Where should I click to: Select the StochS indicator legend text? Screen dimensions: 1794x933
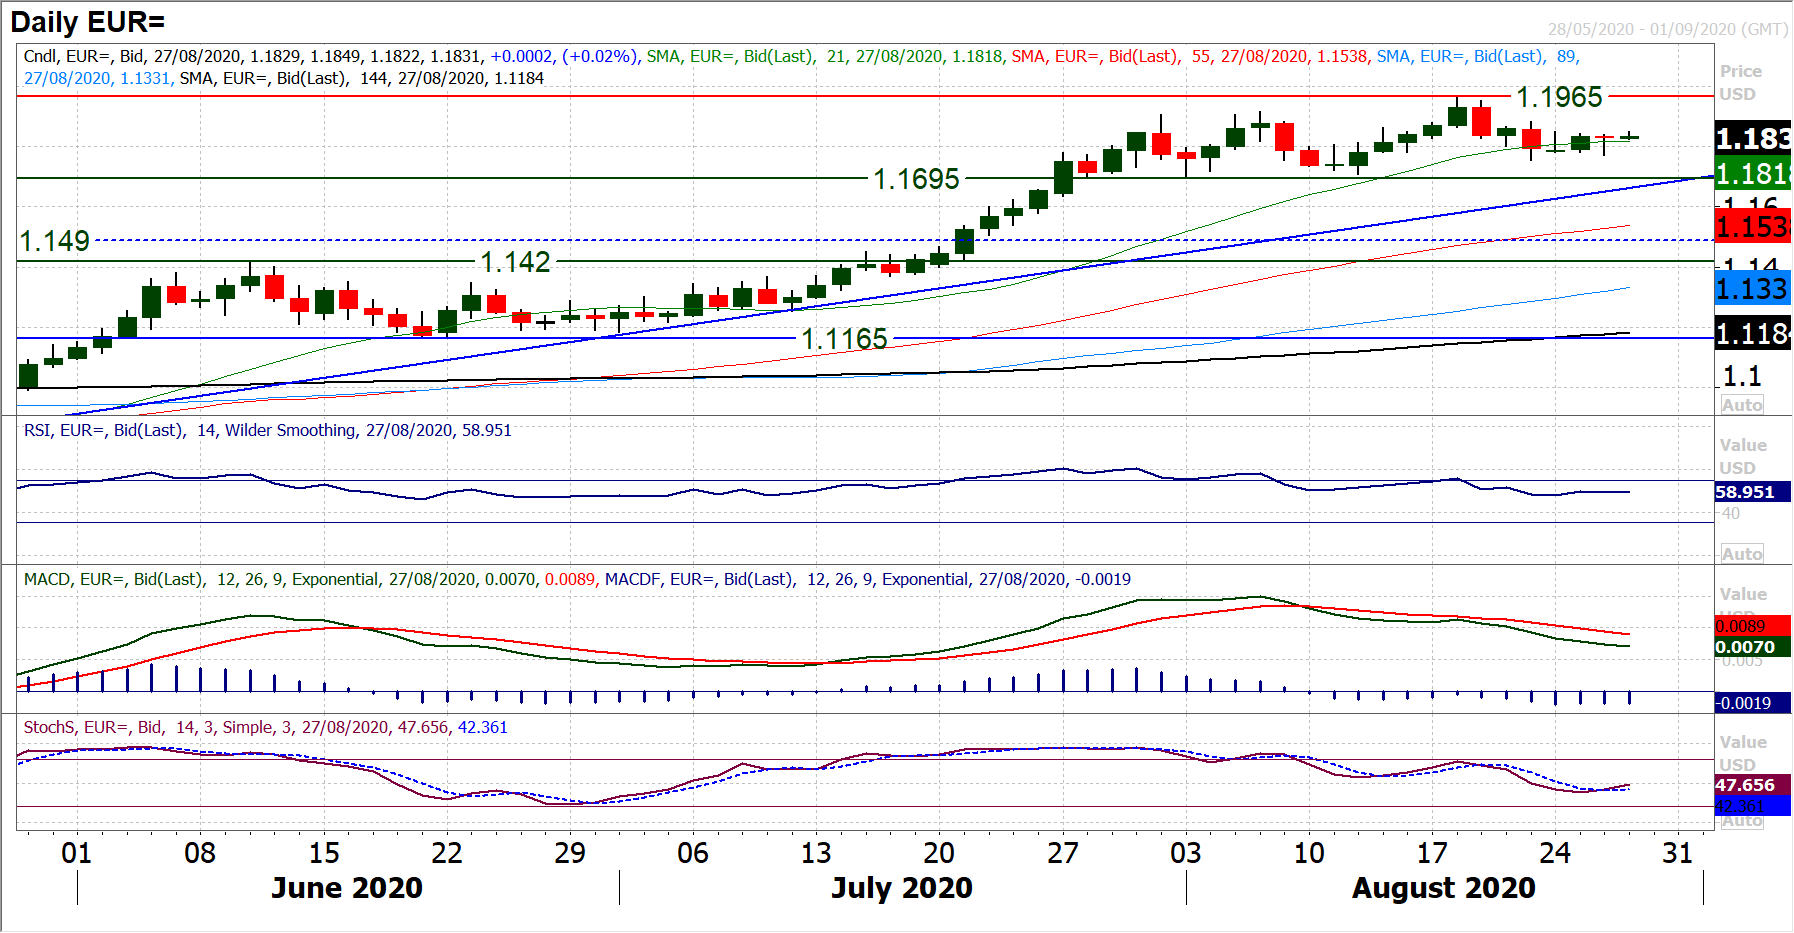coord(265,727)
